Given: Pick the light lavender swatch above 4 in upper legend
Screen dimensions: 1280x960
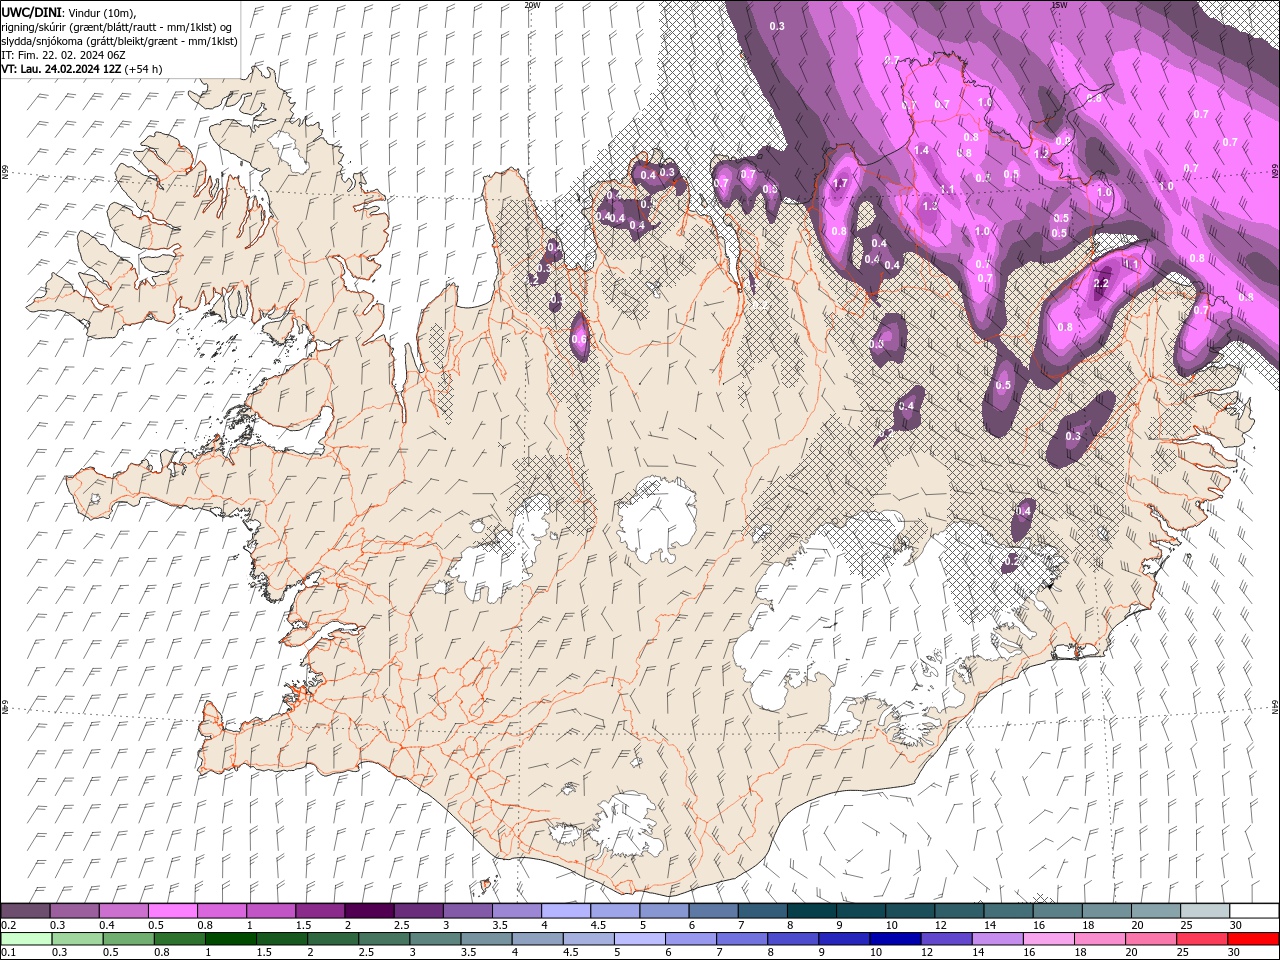Looking at the screenshot, I should 566,911.
